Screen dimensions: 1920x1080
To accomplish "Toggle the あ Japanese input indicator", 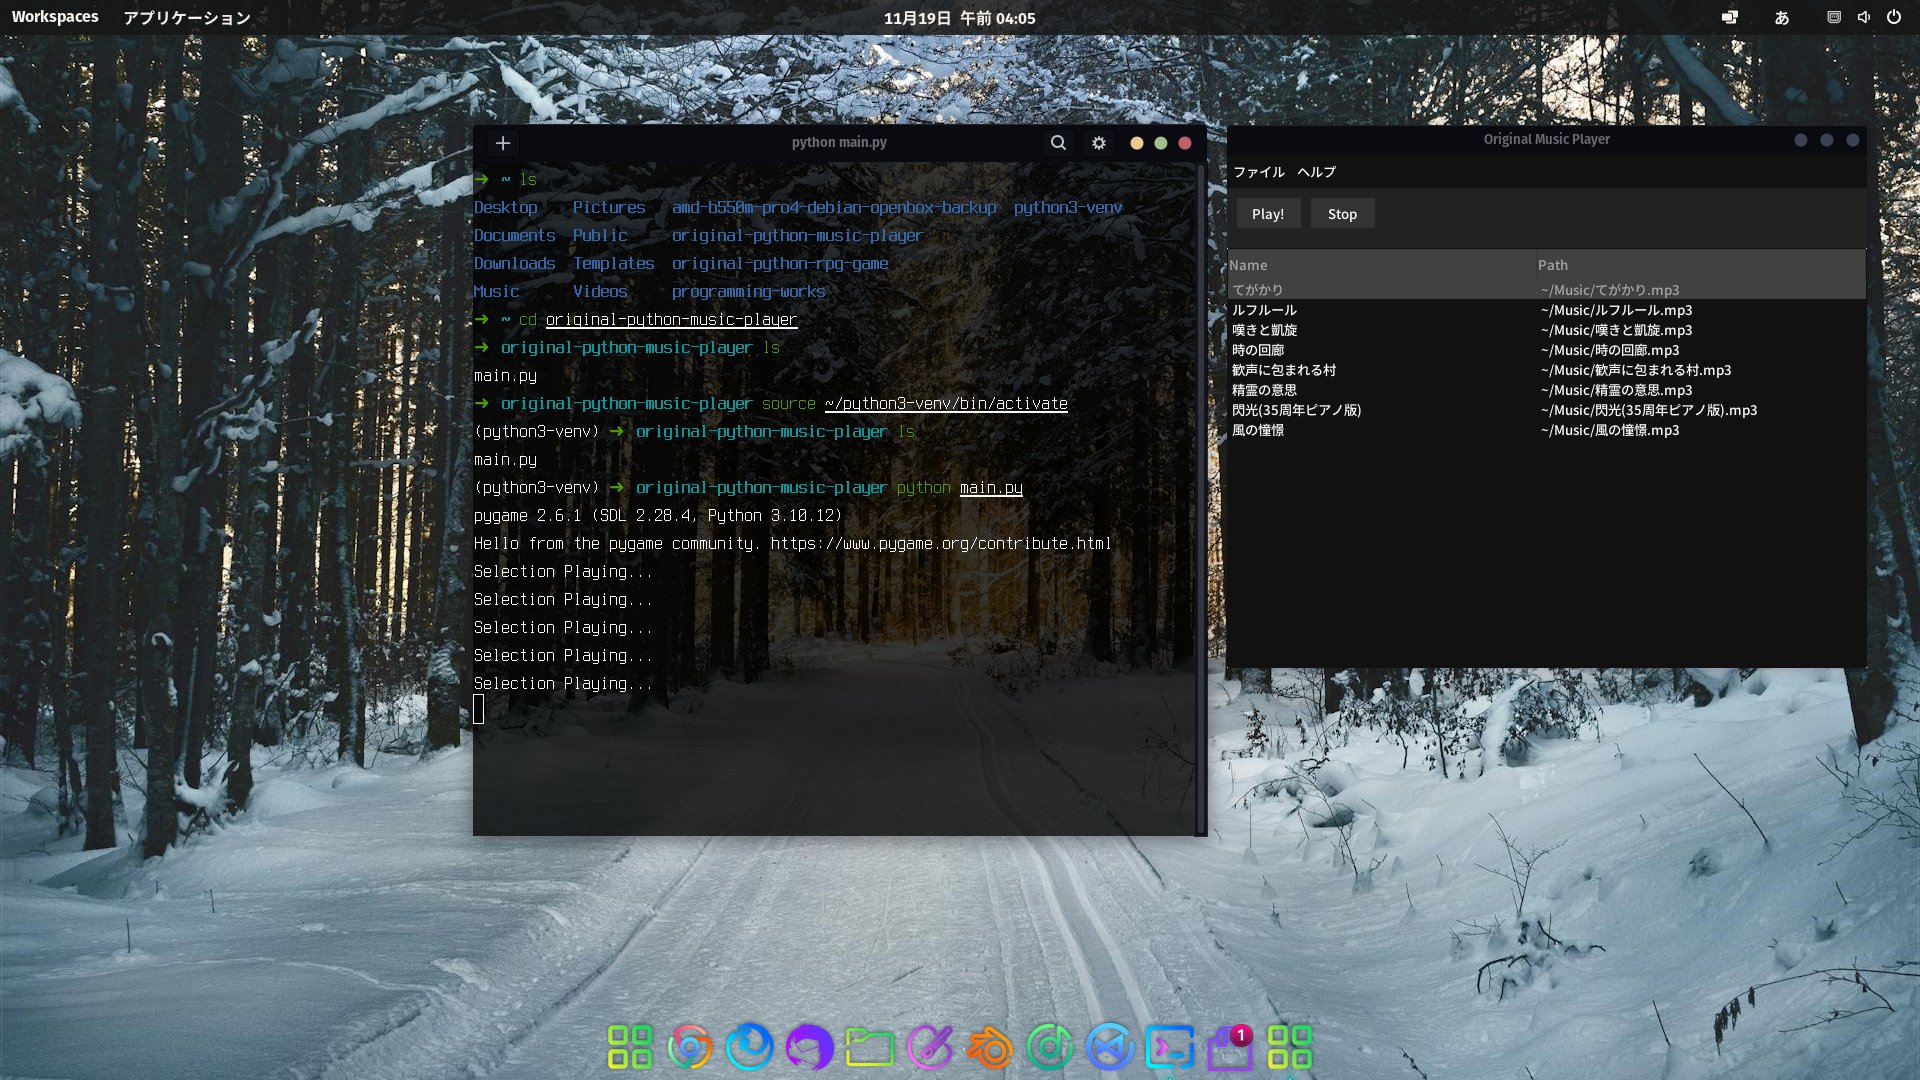I will [1783, 17].
